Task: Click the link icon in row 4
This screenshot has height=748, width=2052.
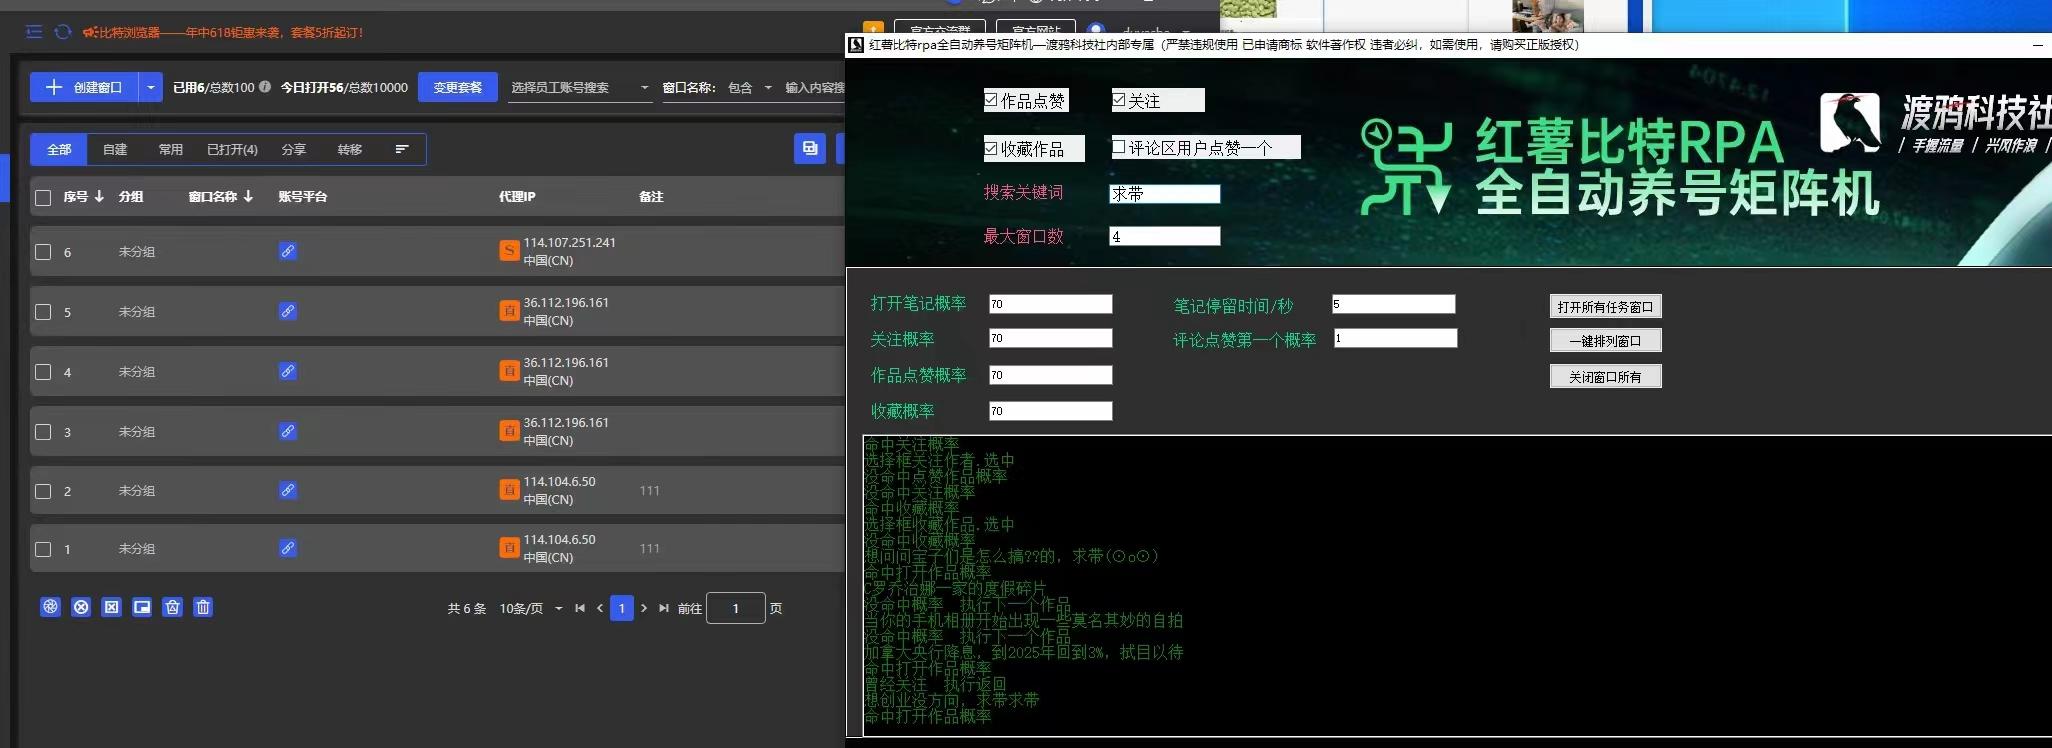Action: click(288, 371)
